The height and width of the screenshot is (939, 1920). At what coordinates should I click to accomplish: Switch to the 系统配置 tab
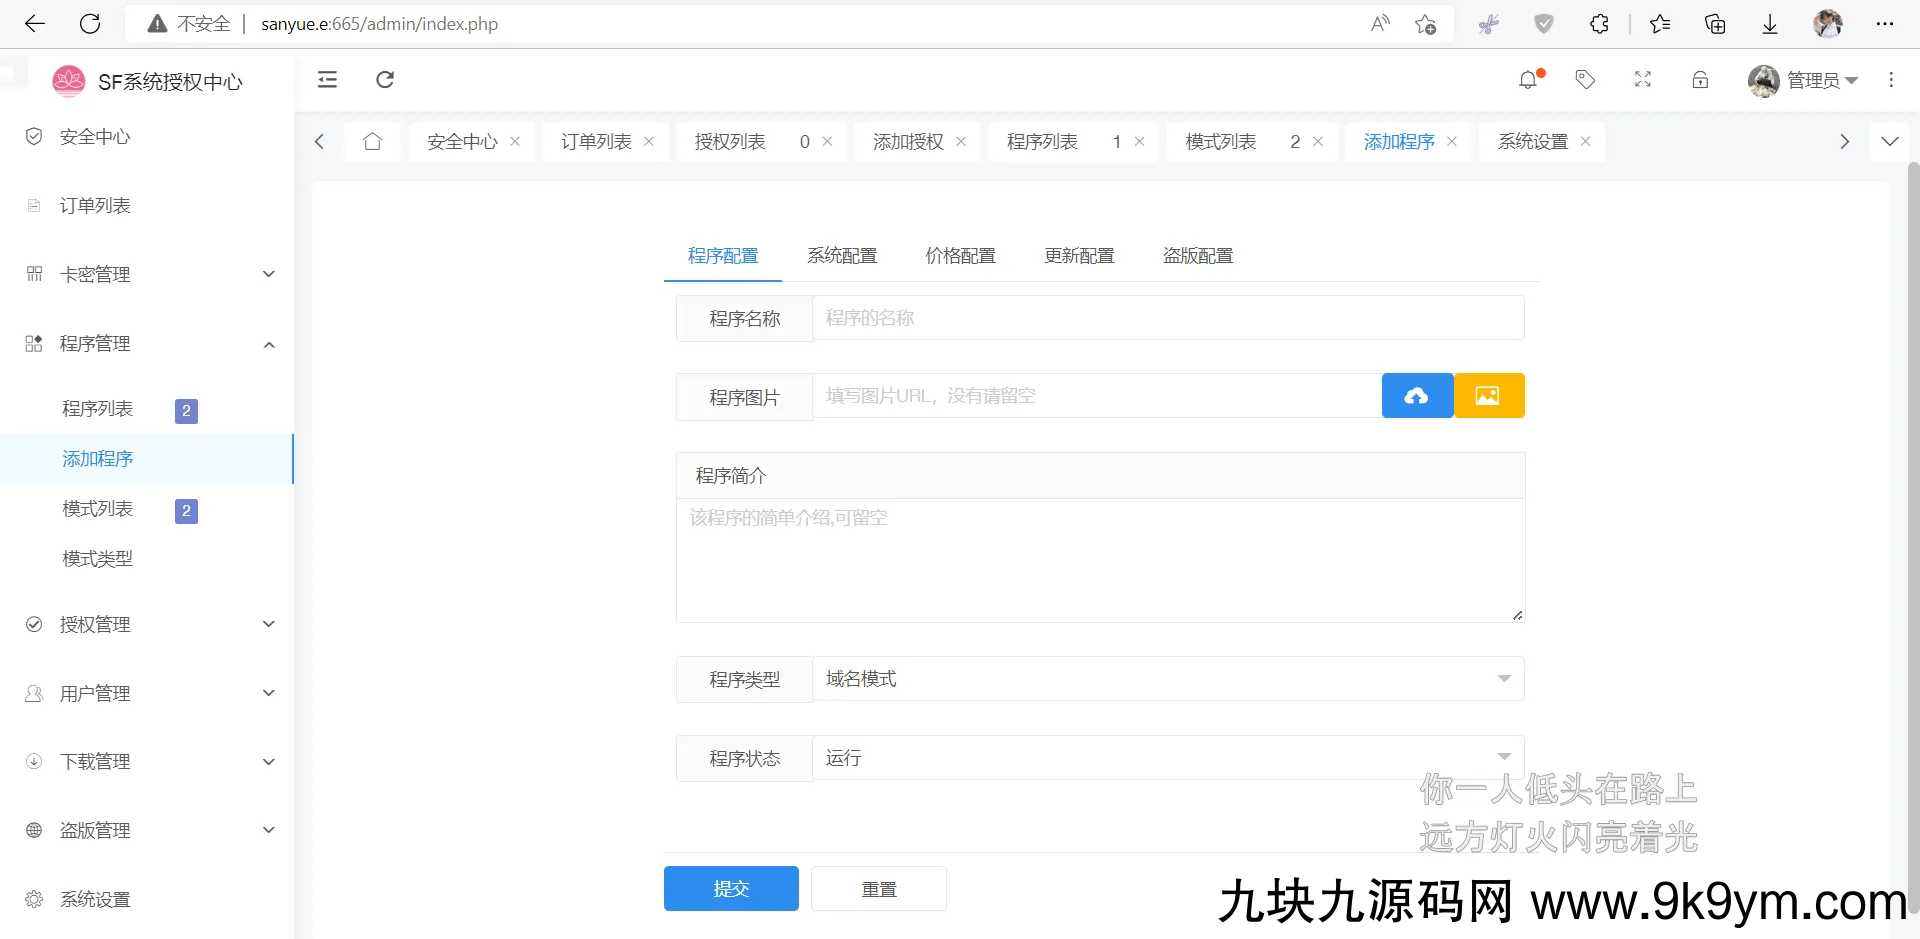pos(842,256)
